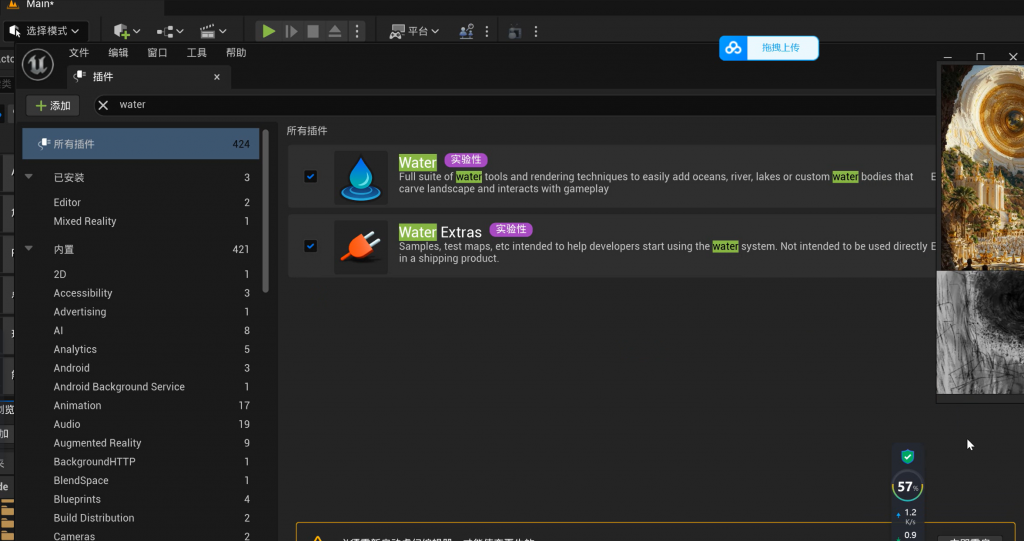Screen dimensions: 1024x541
Task: Click the black and white sketch thumbnail
Action: [982, 332]
